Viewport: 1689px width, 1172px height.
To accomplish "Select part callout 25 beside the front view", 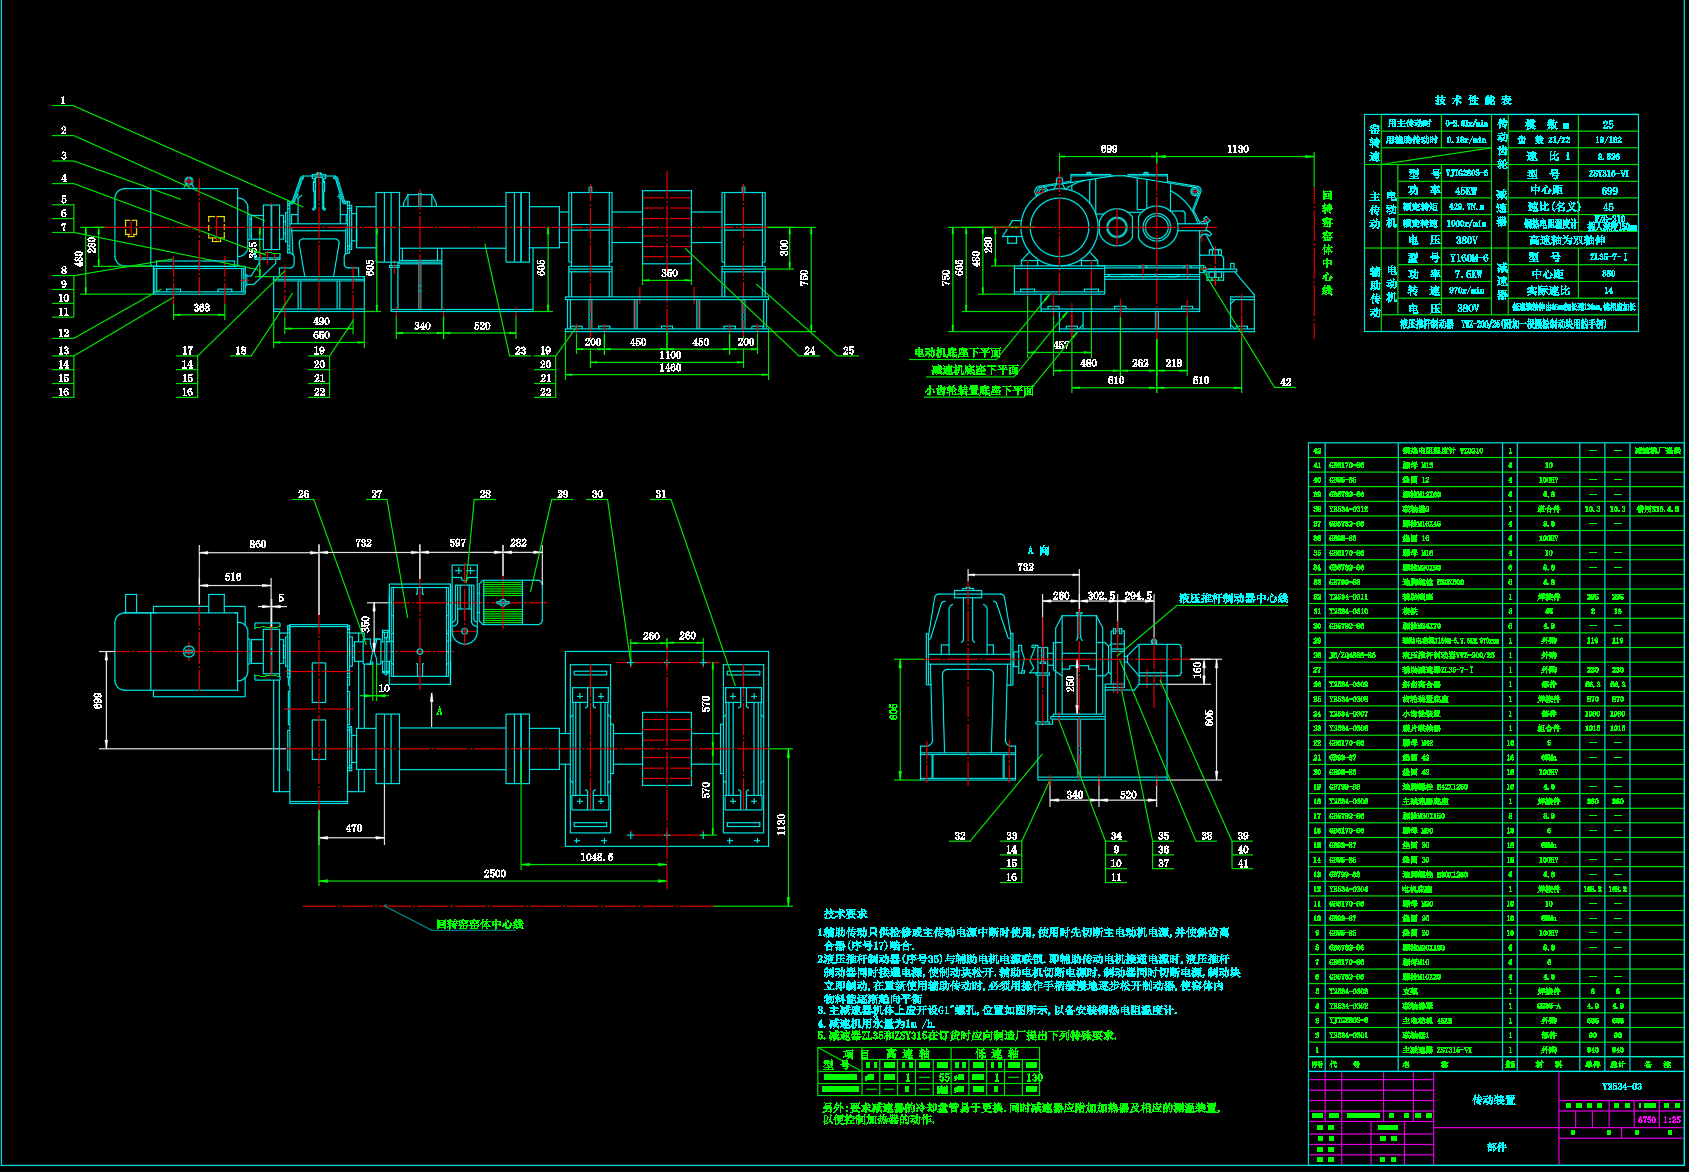I will coord(848,351).
